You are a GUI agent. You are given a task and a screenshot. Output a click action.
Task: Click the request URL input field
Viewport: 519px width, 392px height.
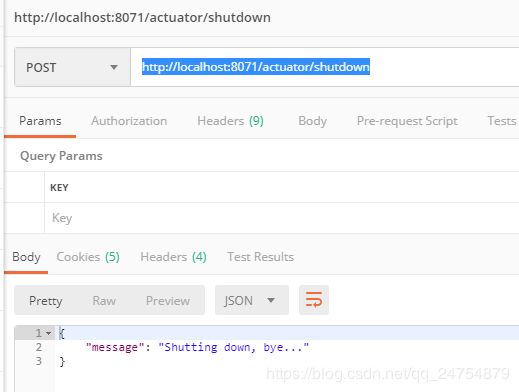325,67
